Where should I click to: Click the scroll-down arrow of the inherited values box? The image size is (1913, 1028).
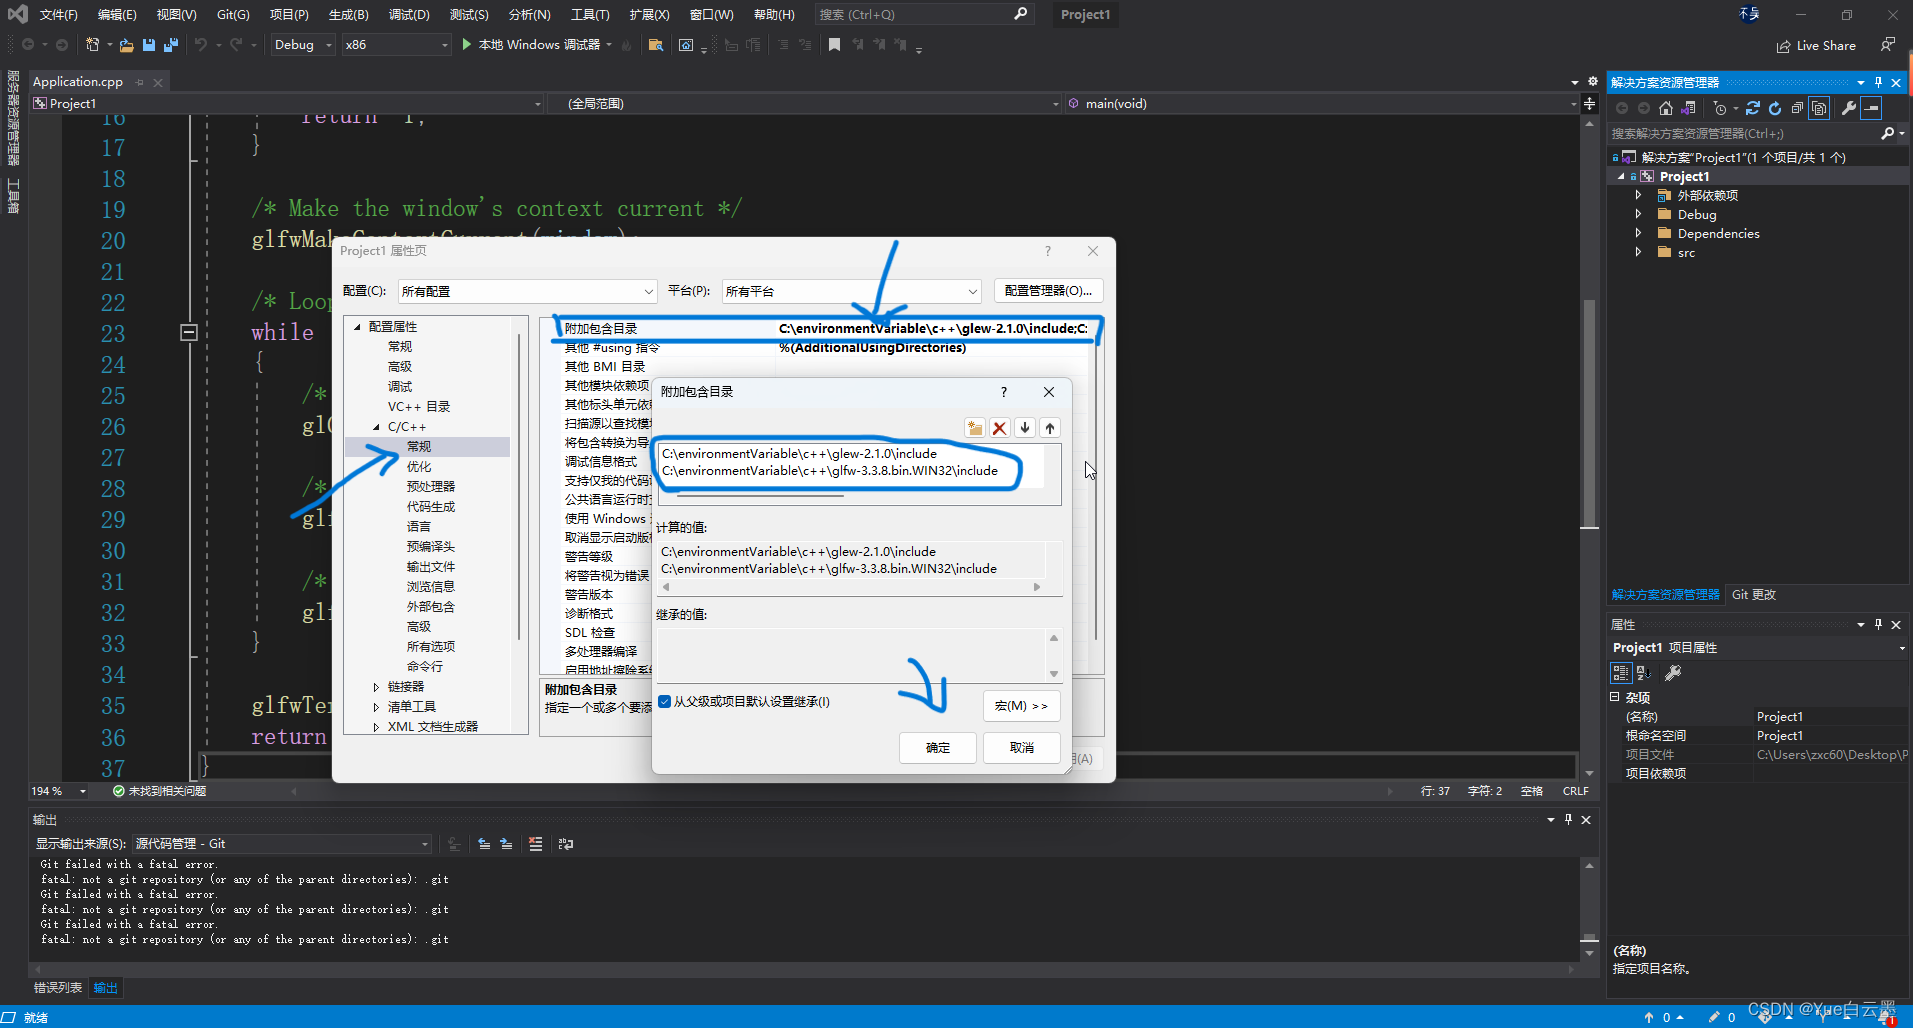tap(1053, 674)
